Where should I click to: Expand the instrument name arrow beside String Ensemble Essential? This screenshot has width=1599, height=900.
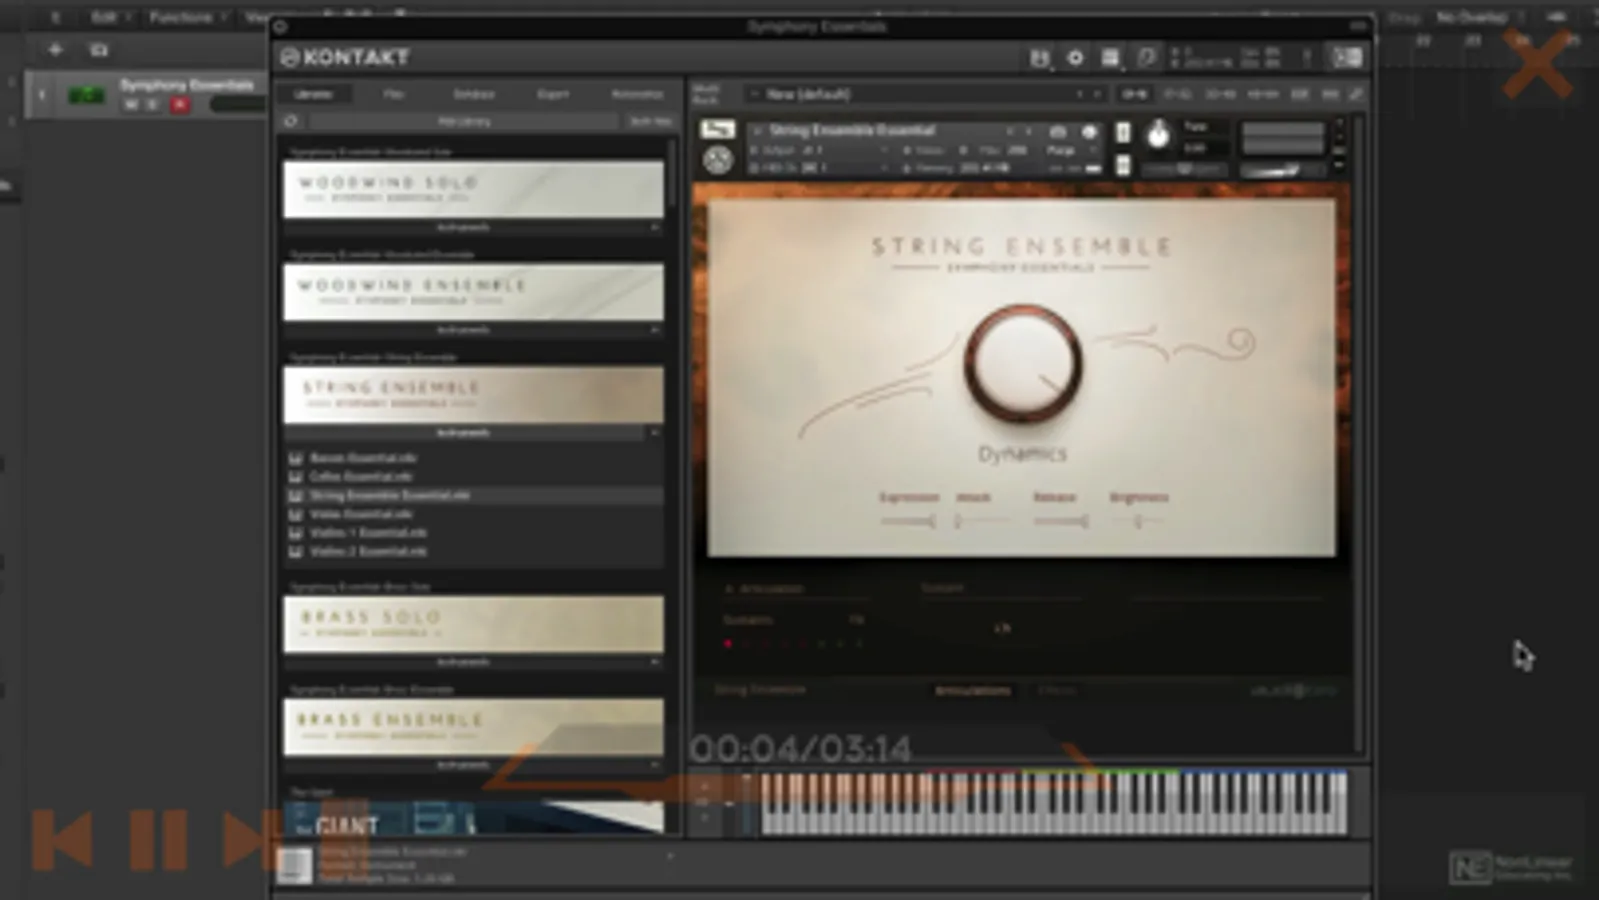[757, 131]
